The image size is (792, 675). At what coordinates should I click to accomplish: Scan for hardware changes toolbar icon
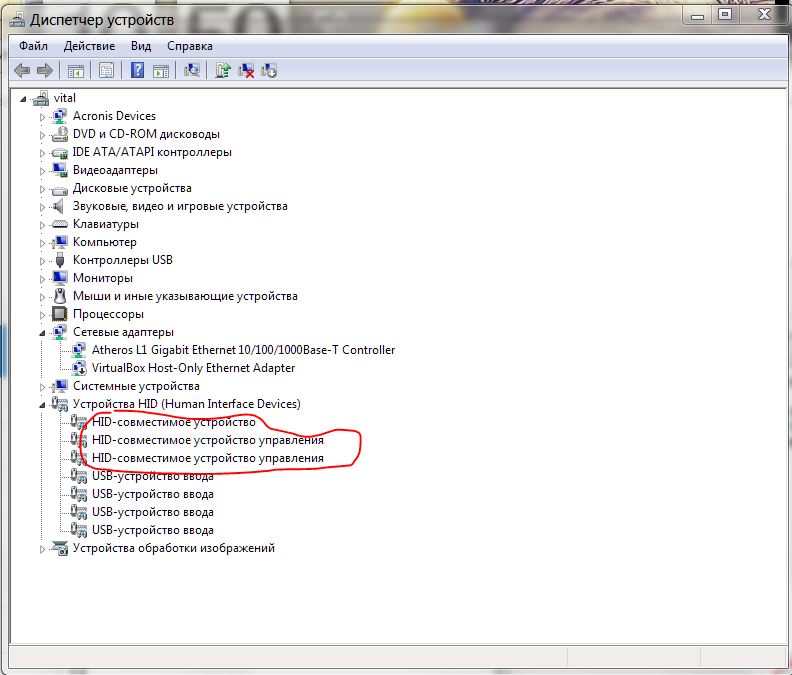[192, 70]
